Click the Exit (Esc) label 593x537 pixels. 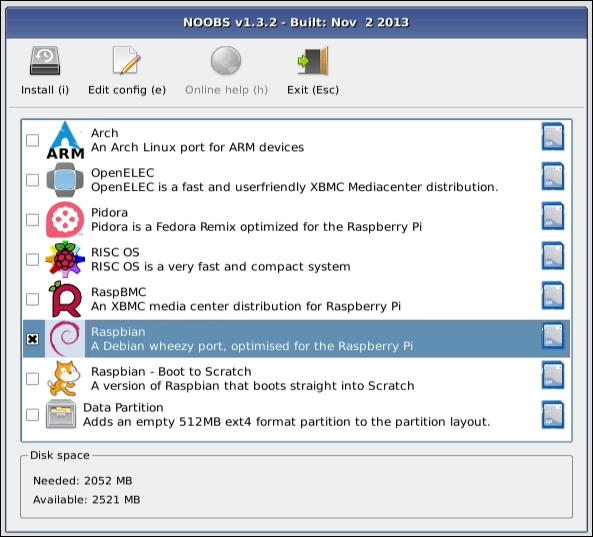point(313,90)
